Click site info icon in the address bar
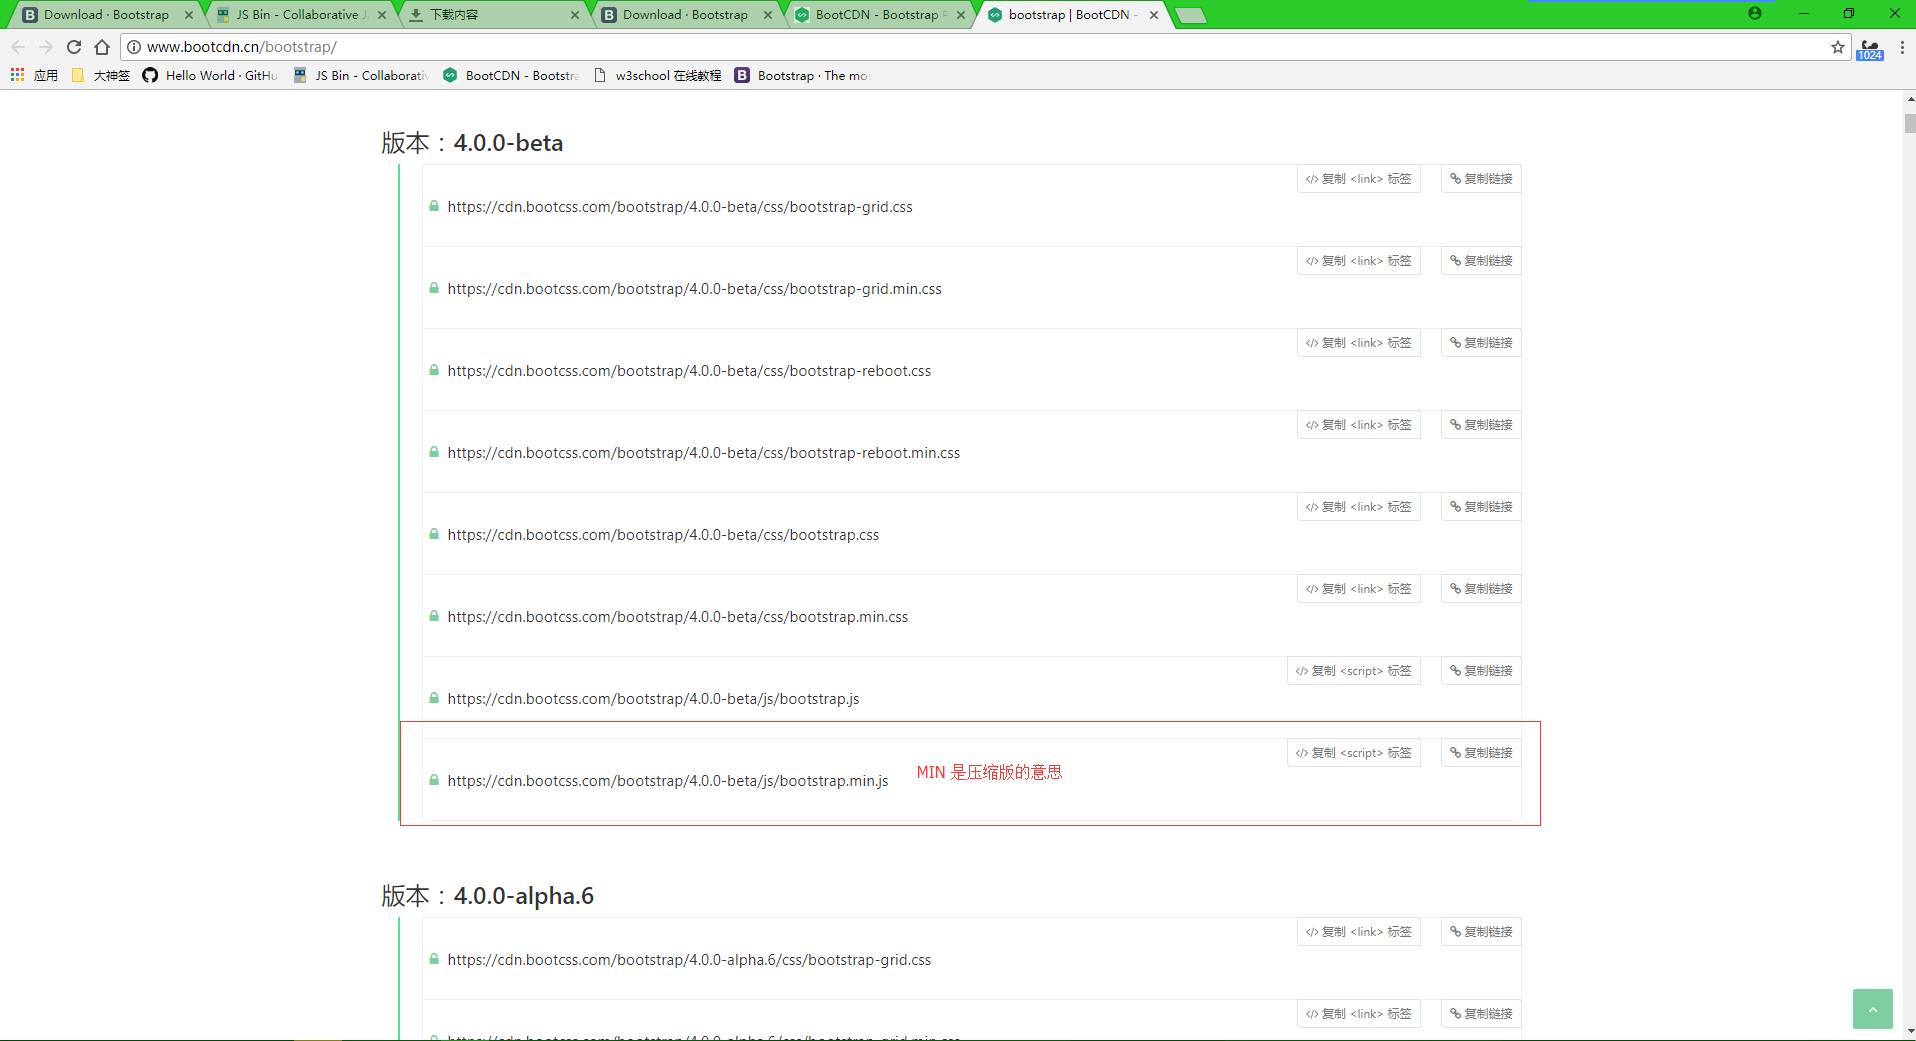Image resolution: width=1916 pixels, height=1041 pixels. click(134, 47)
